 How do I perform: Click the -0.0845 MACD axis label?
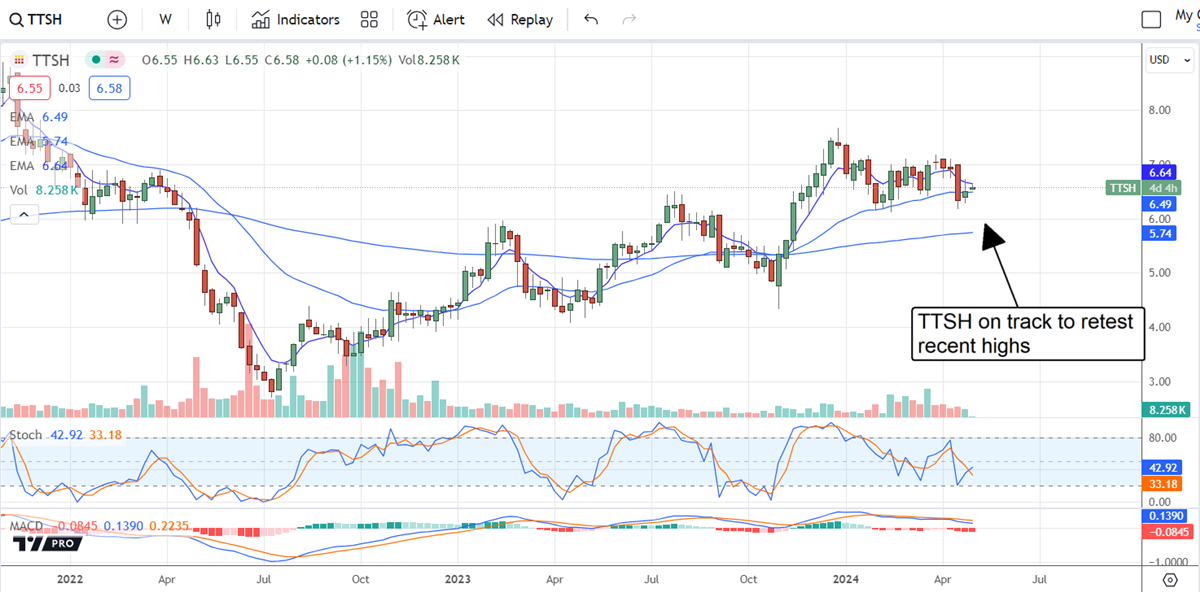[x=1167, y=532]
